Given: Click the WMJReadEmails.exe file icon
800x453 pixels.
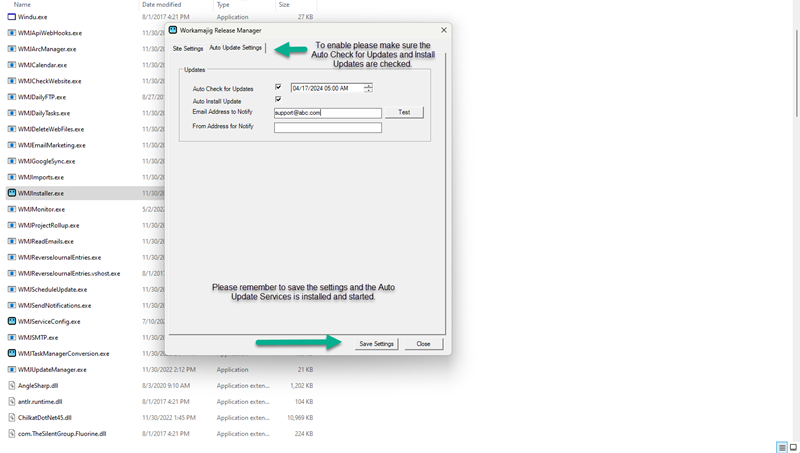Looking at the screenshot, I should click(x=12, y=241).
